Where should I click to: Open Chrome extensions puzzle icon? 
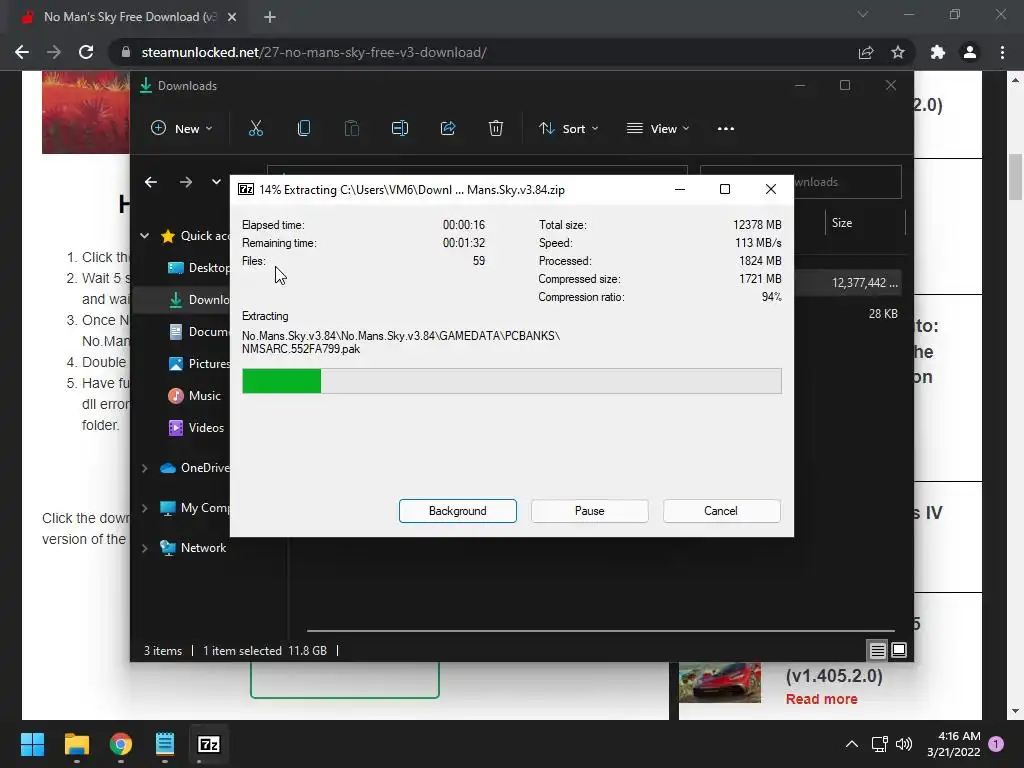point(938,52)
